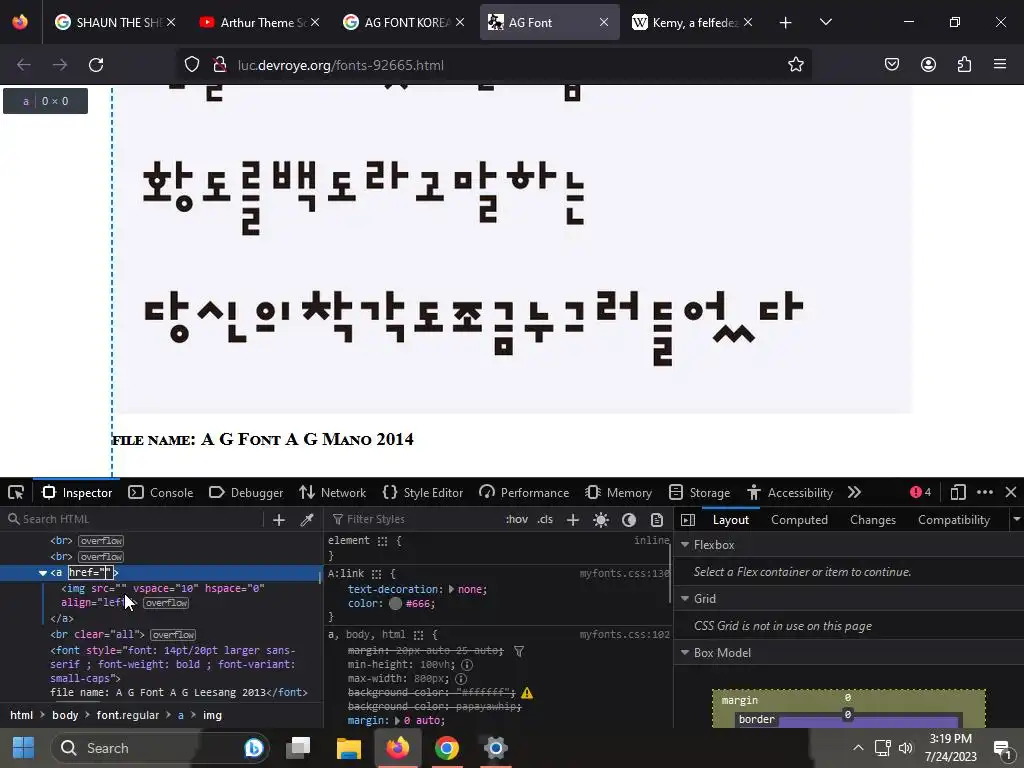
Task: Toggle light color scheme simulation
Action: (x=601, y=520)
